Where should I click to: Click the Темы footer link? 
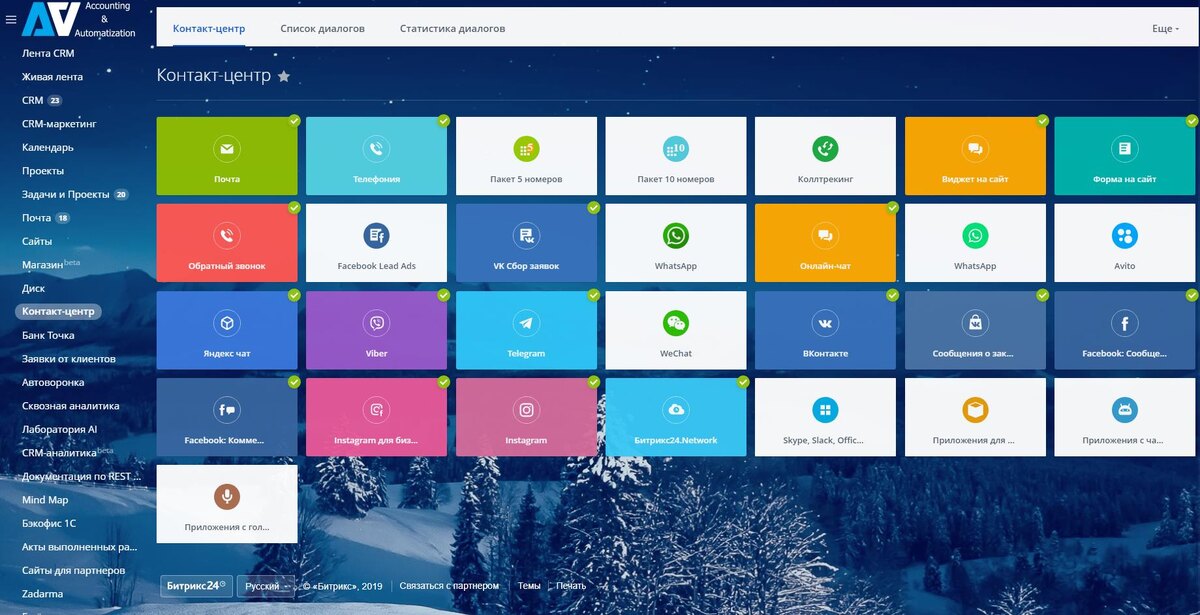click(529, 586)
